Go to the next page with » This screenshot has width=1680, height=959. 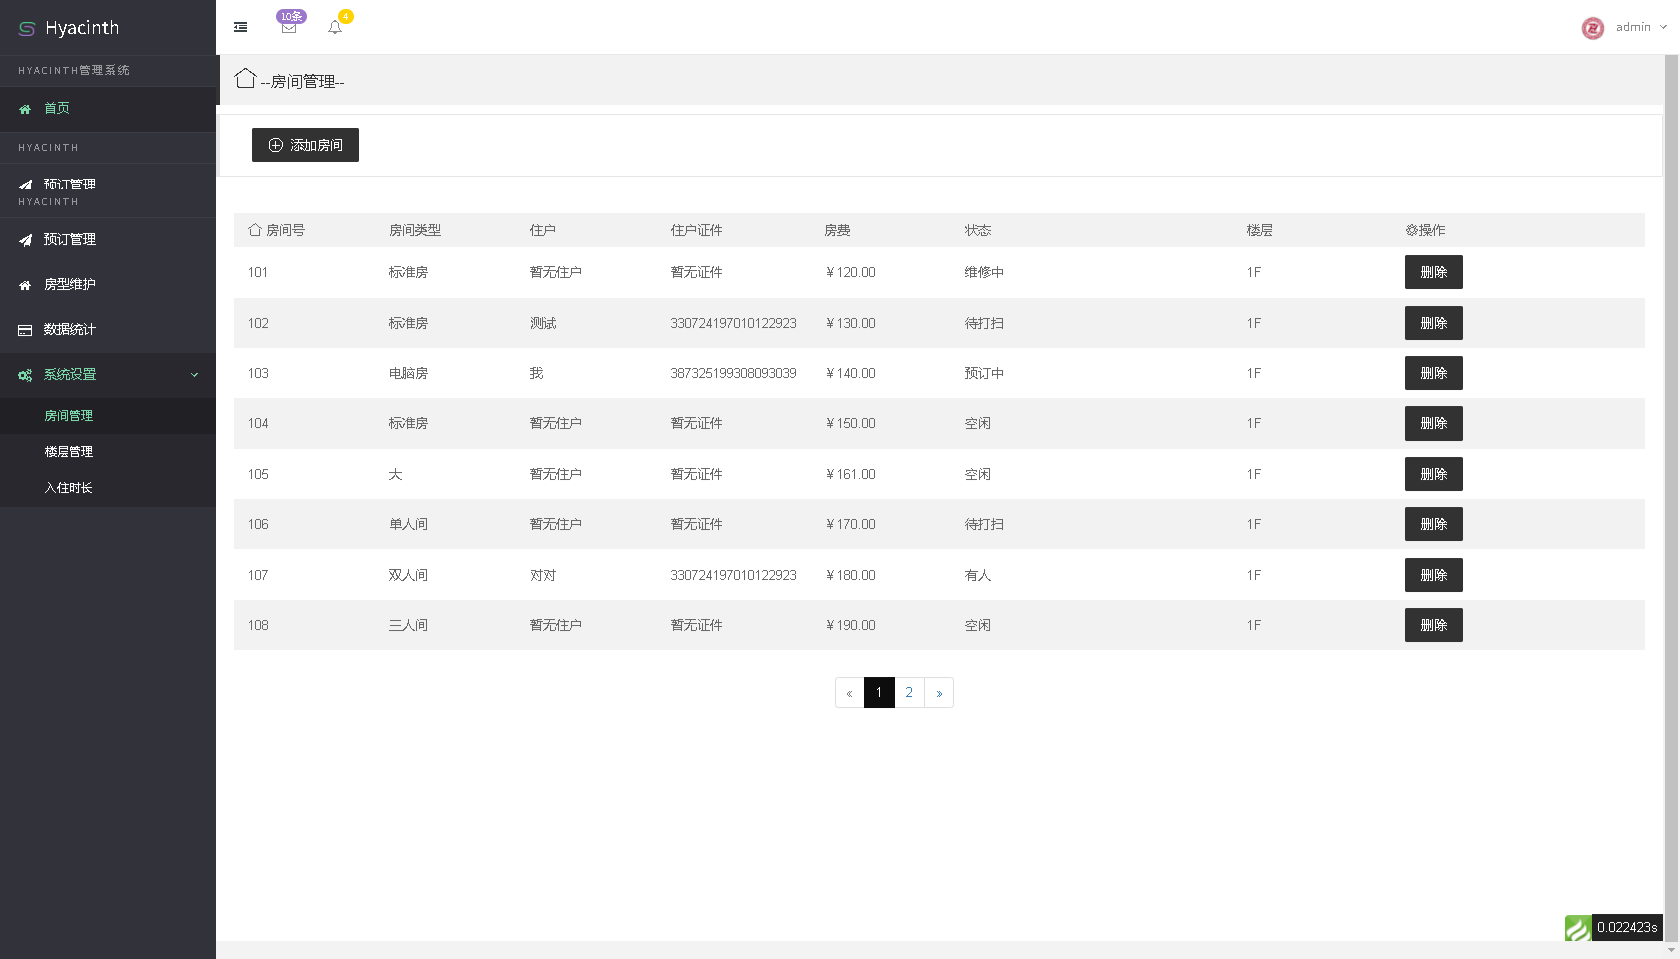(x=938, y=692)
